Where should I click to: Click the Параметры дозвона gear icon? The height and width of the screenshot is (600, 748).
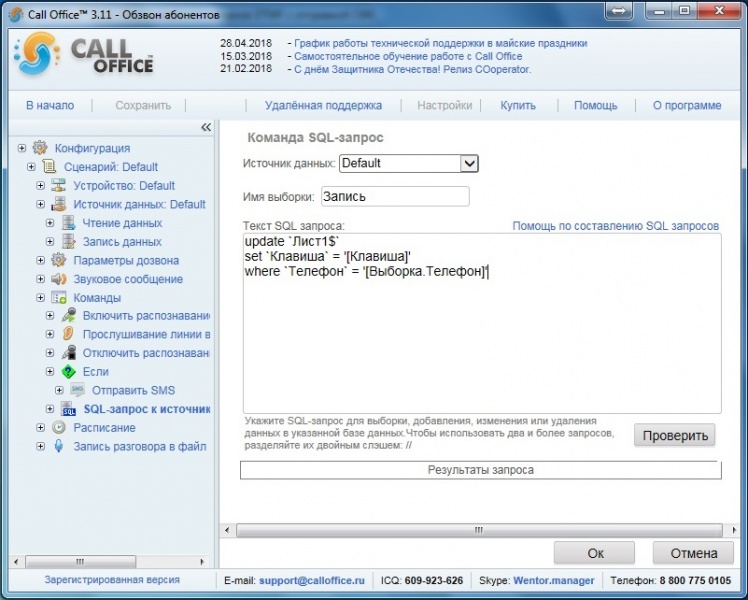point(59,260)
